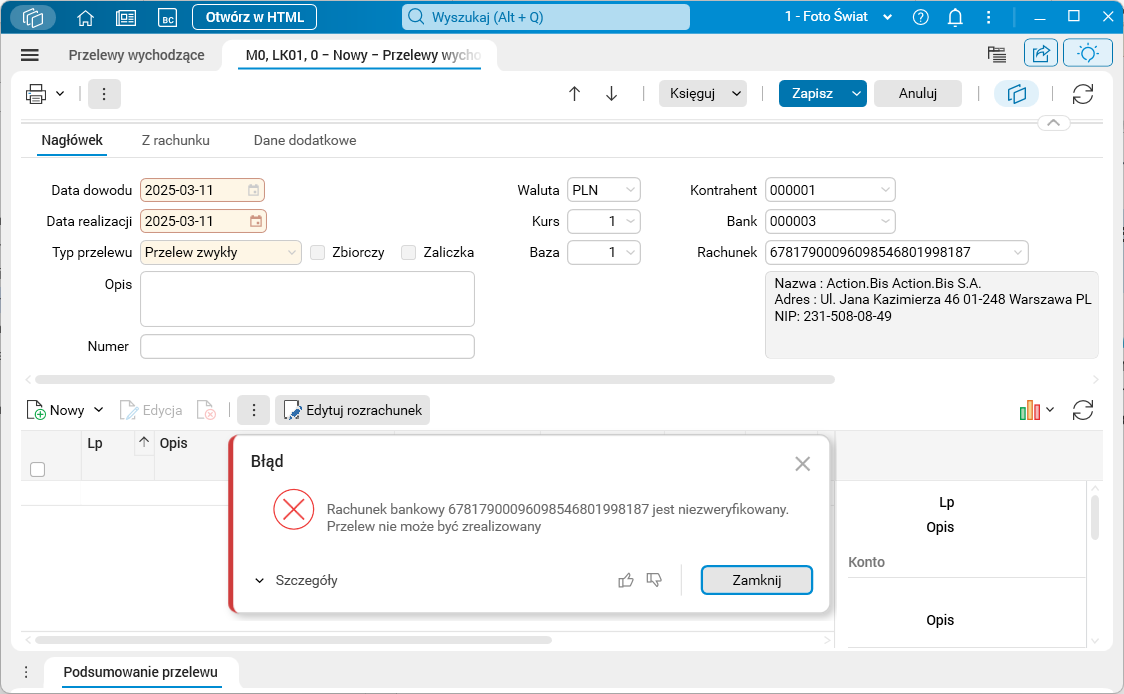This screenshot has width=1124, height=694.
Task: Click the lightbulb tips icon
Action: (1088, 54)
